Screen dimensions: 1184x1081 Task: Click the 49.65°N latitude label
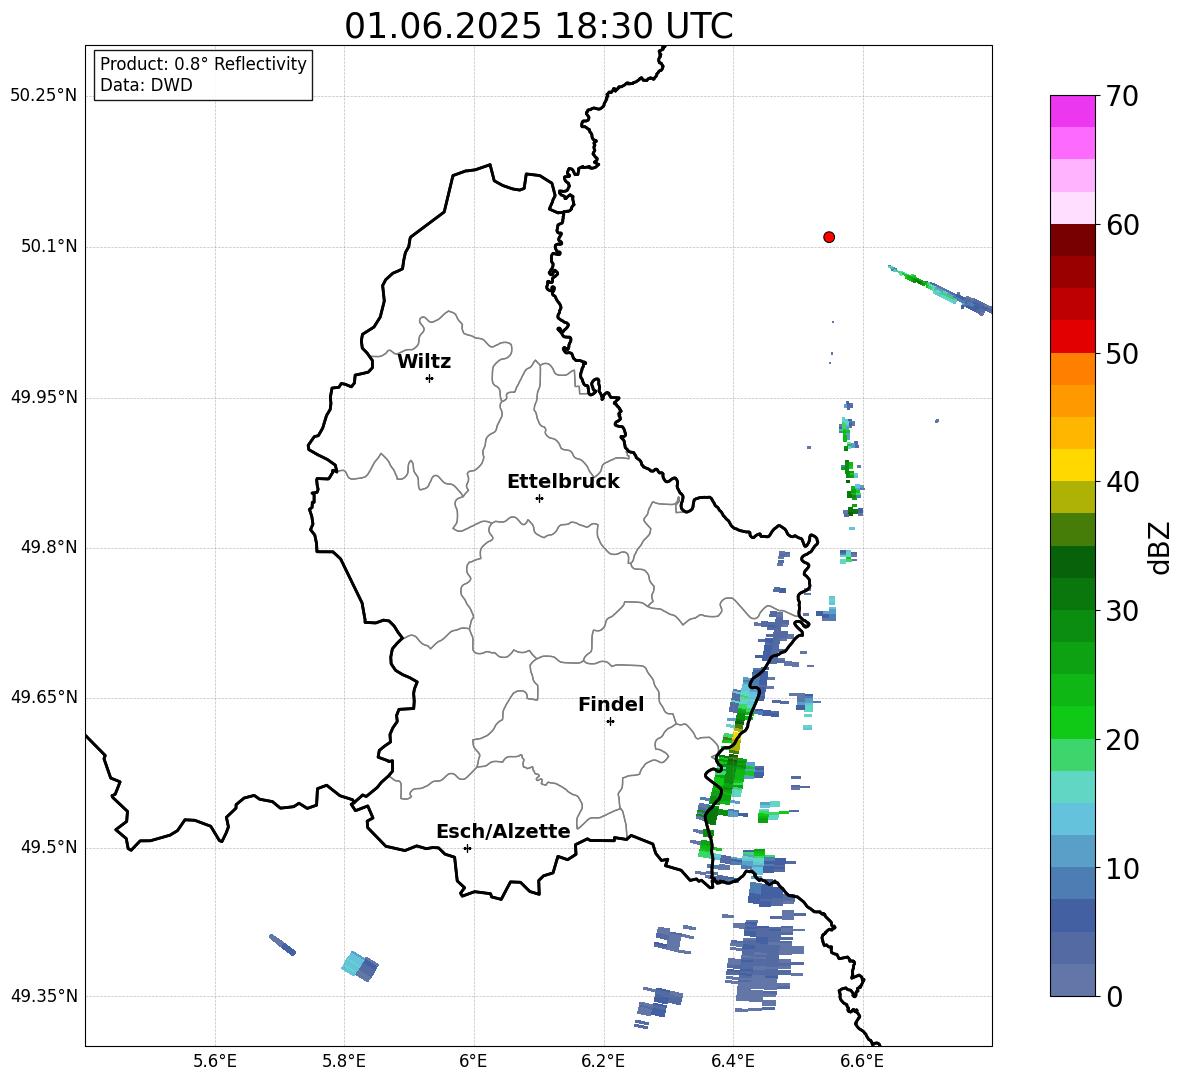pyautogui.click(x=44, y=697)
